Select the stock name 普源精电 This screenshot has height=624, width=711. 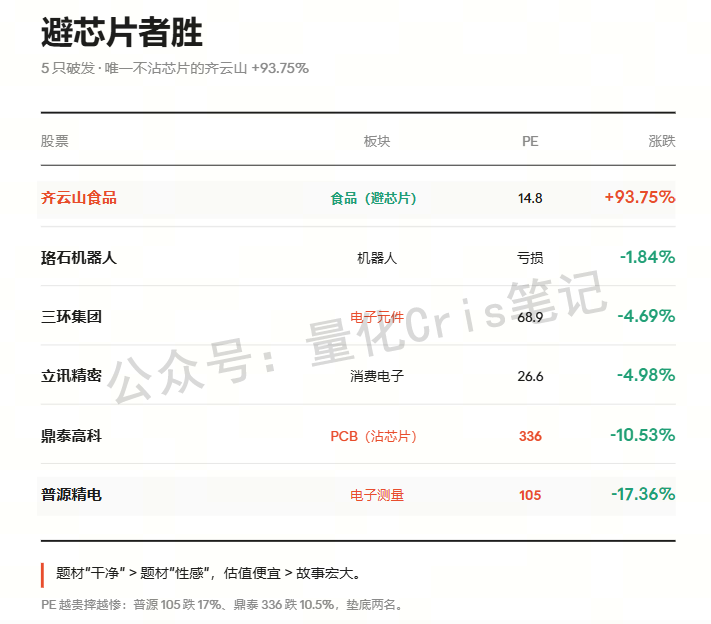(x=71, y=494)
